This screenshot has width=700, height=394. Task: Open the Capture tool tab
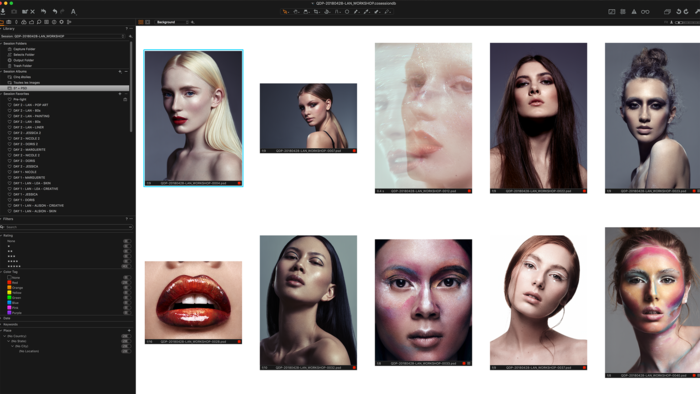[x=9, y=22]
